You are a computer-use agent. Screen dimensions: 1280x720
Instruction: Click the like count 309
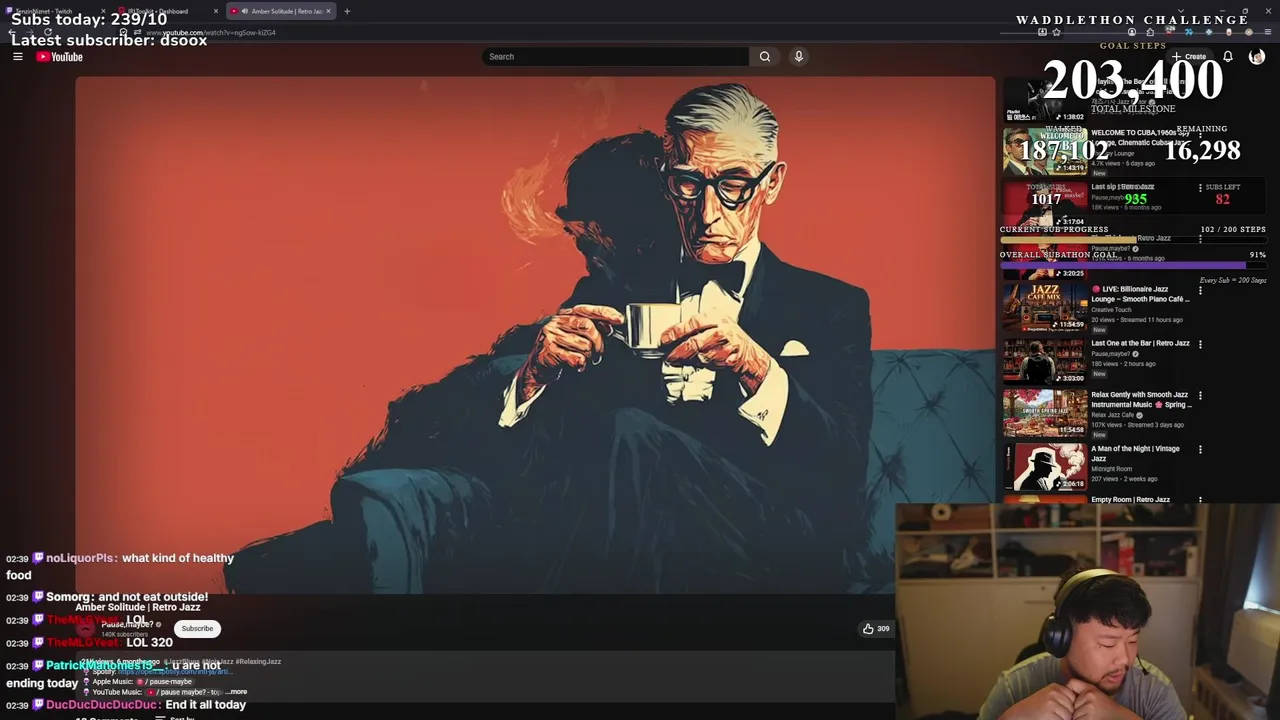click(x=883, y=629)
